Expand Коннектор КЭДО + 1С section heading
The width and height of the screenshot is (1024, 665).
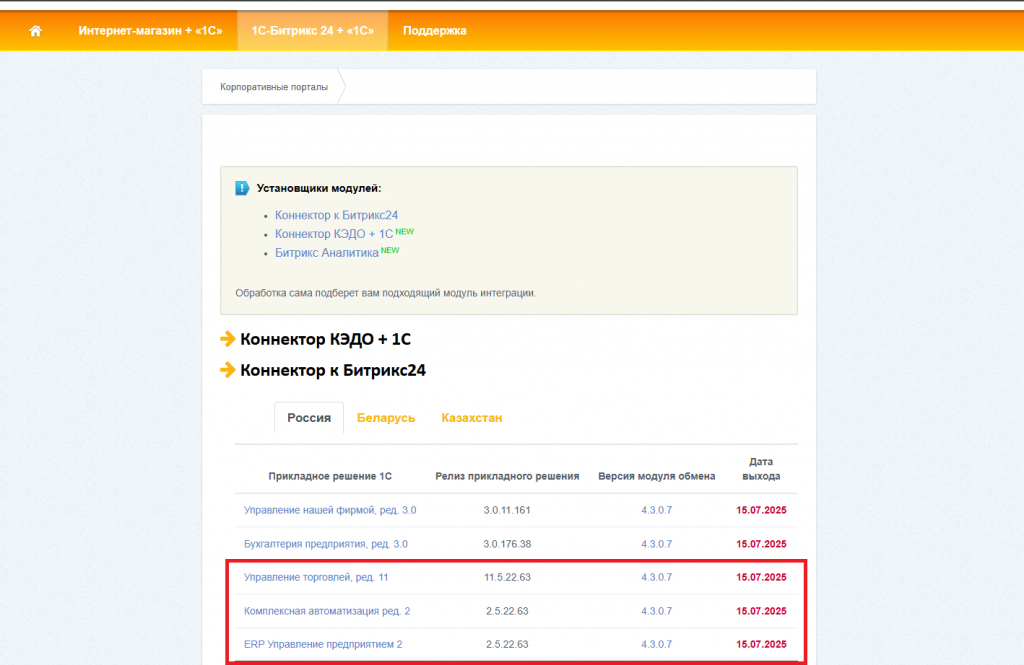(x=325, y=339)
